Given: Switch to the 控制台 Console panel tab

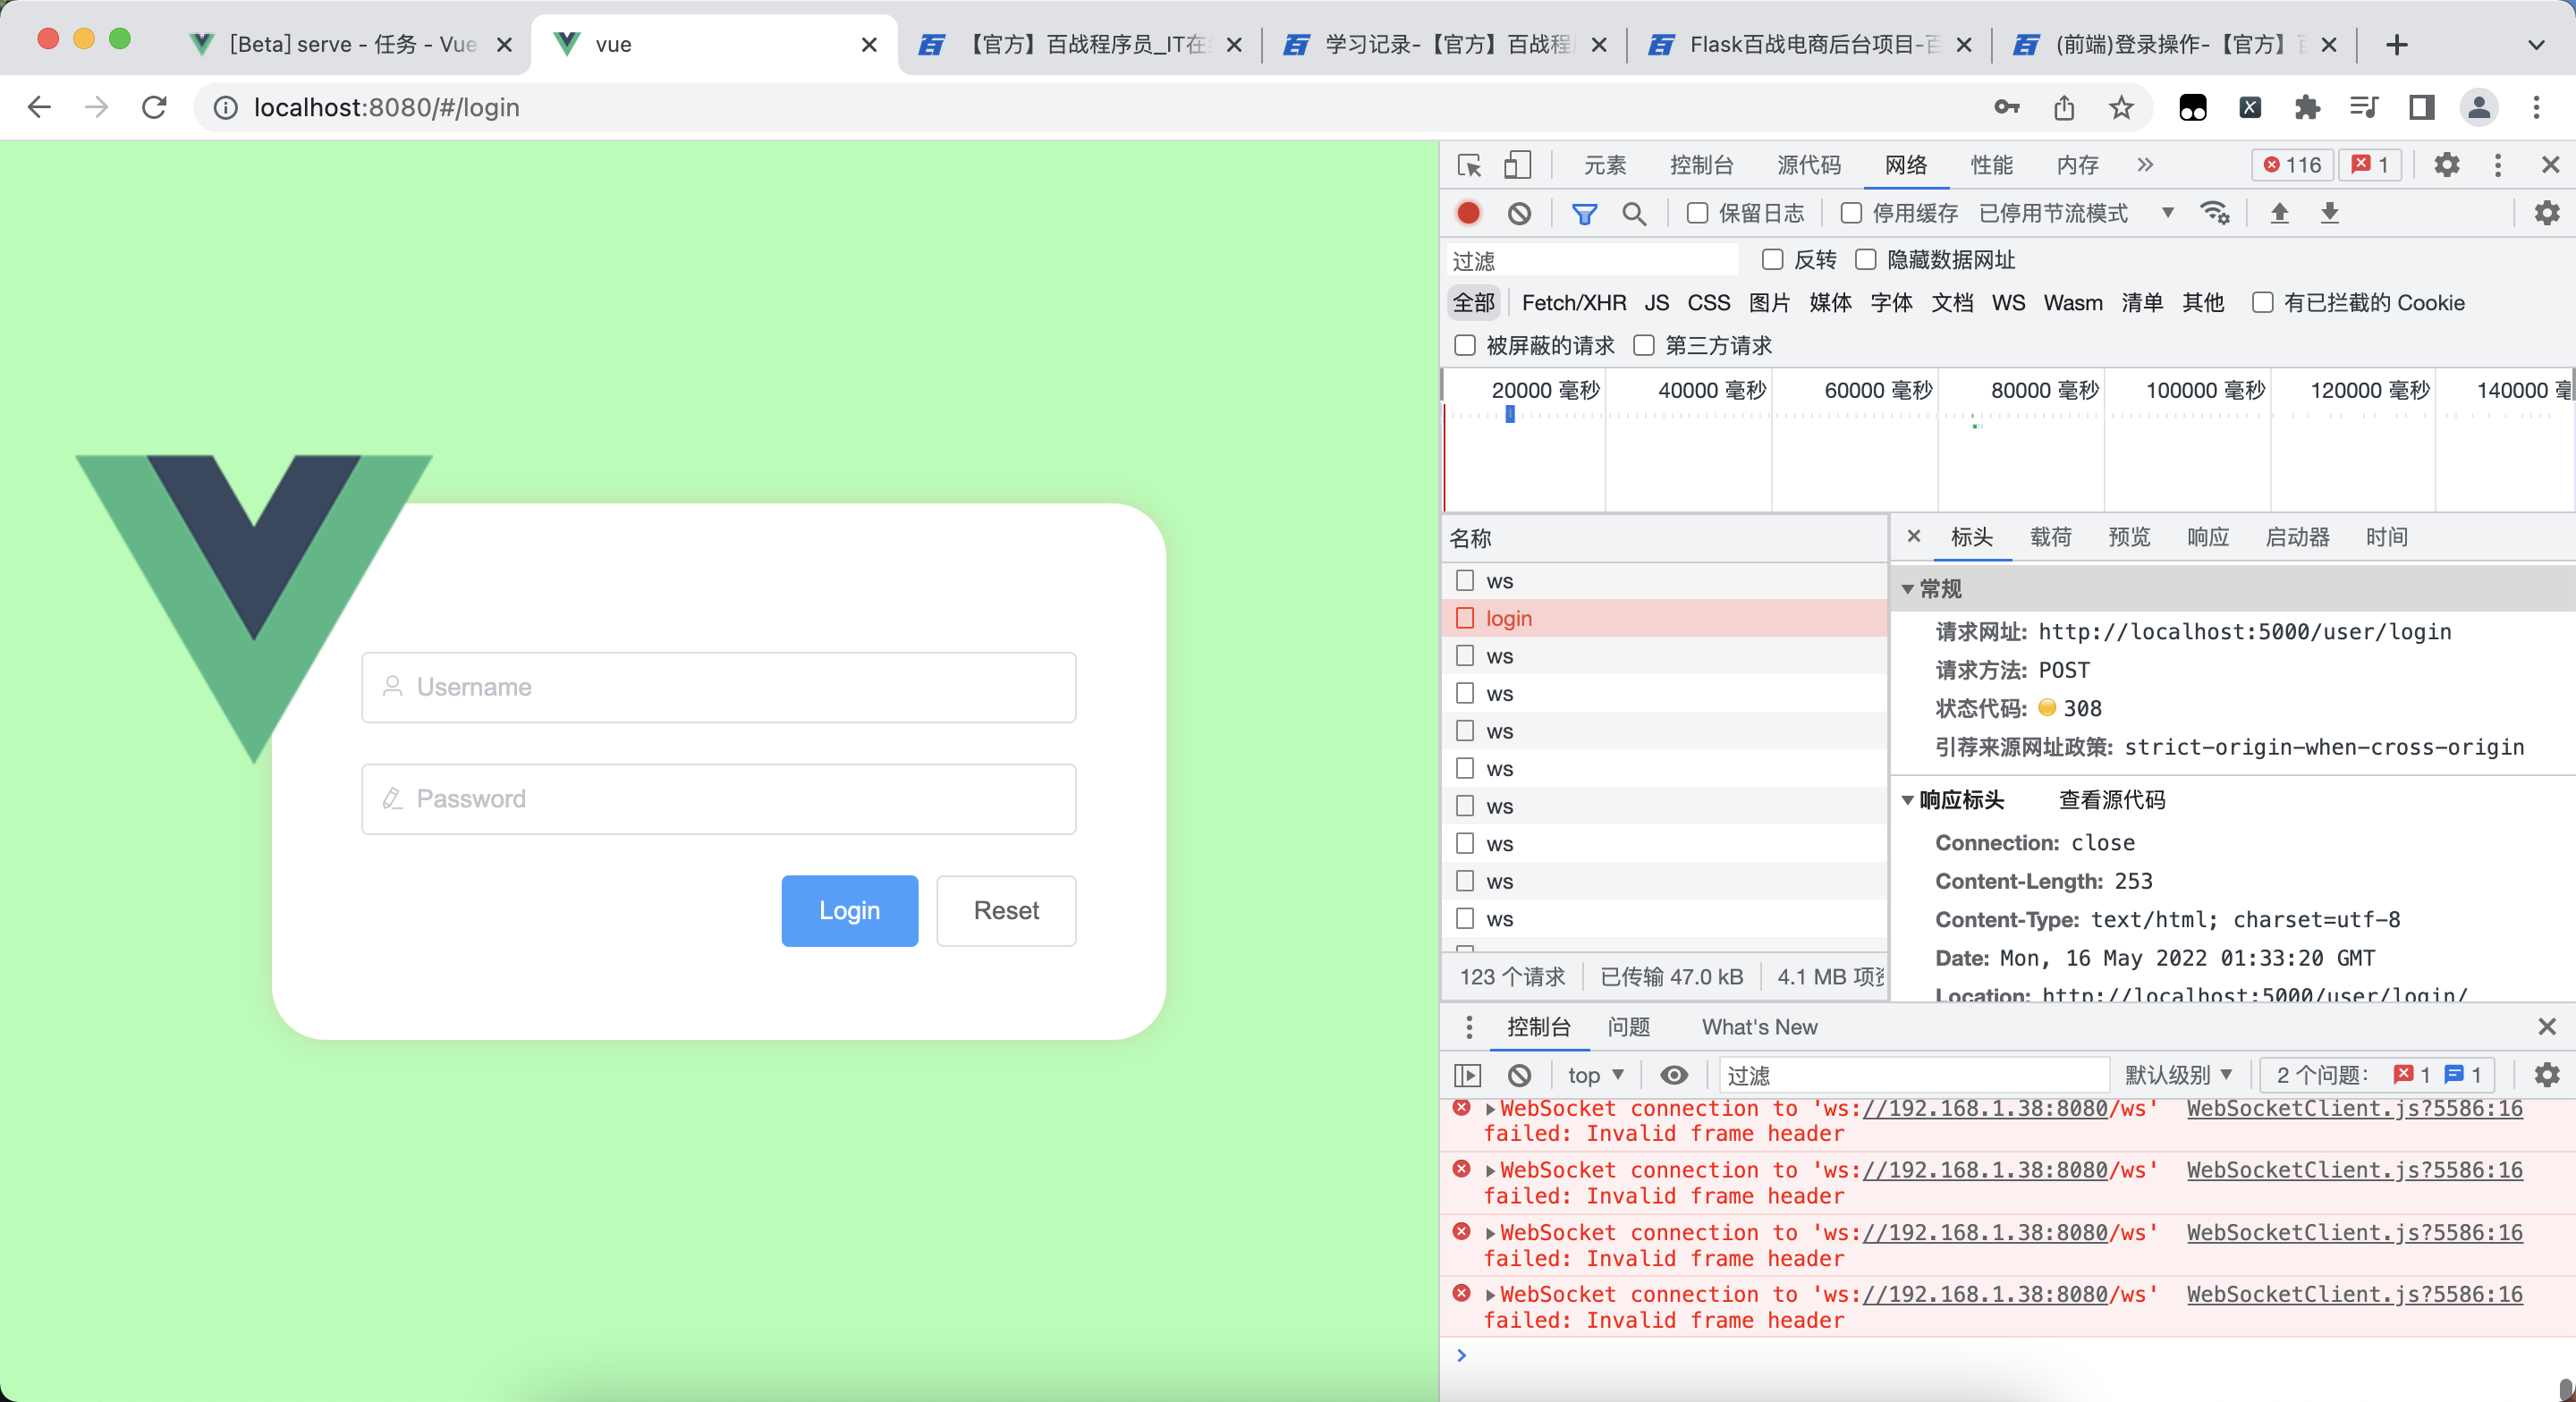Looking at the screenshot, I should tap(1701, 165).
